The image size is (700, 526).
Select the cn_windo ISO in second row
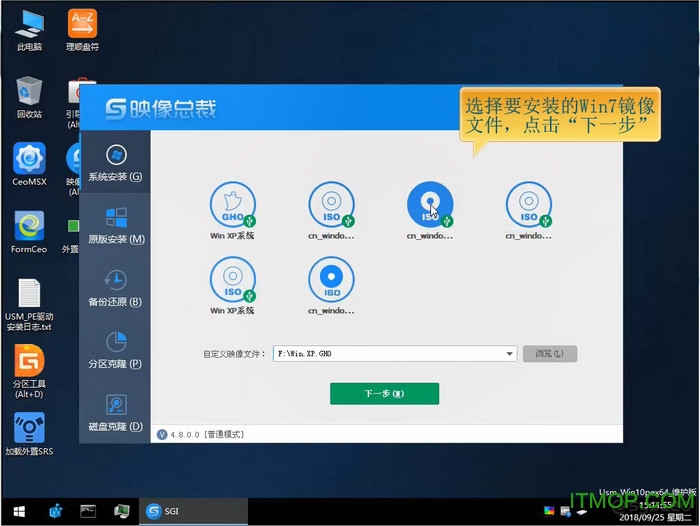(x=331, y=281)
